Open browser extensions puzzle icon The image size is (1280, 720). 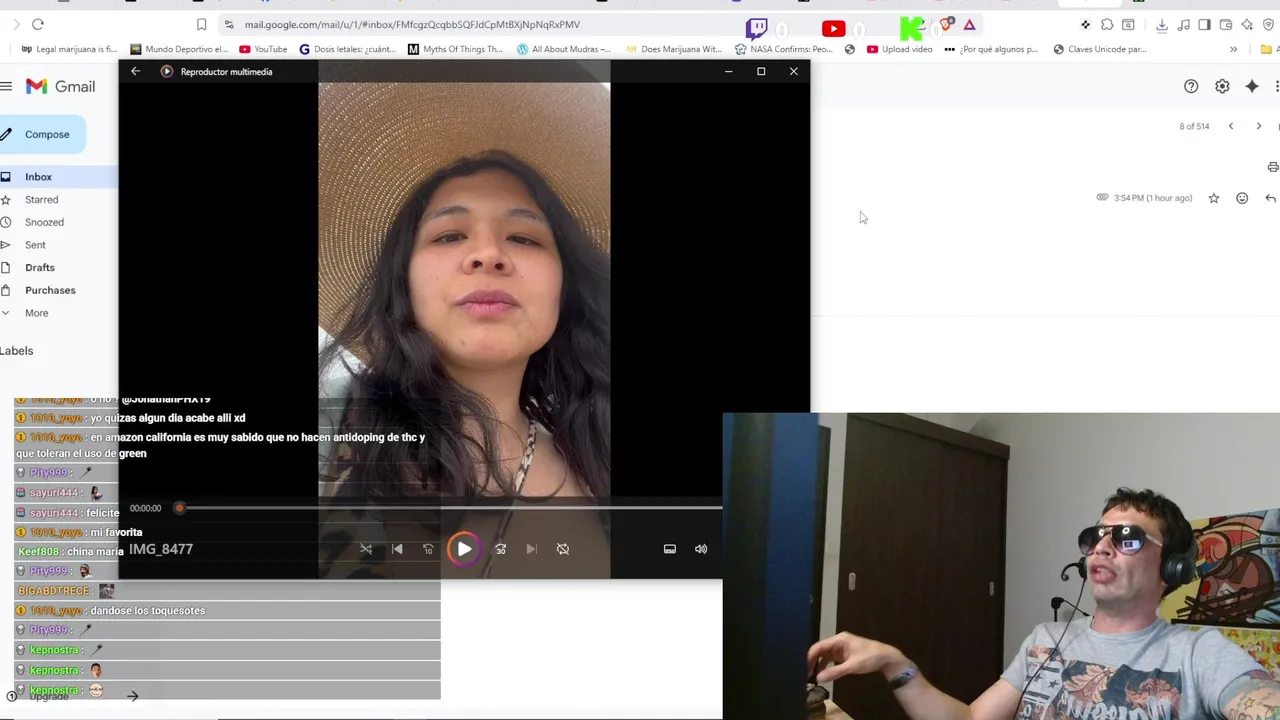[1107, 24]
